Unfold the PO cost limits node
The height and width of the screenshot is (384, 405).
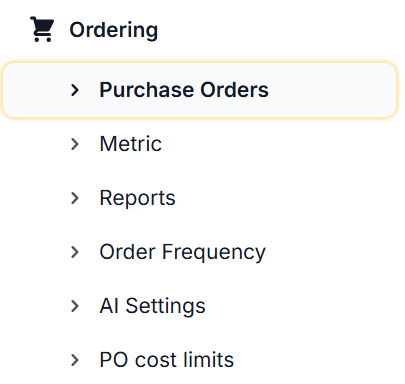pyautogui.click(x=75, y=360)
